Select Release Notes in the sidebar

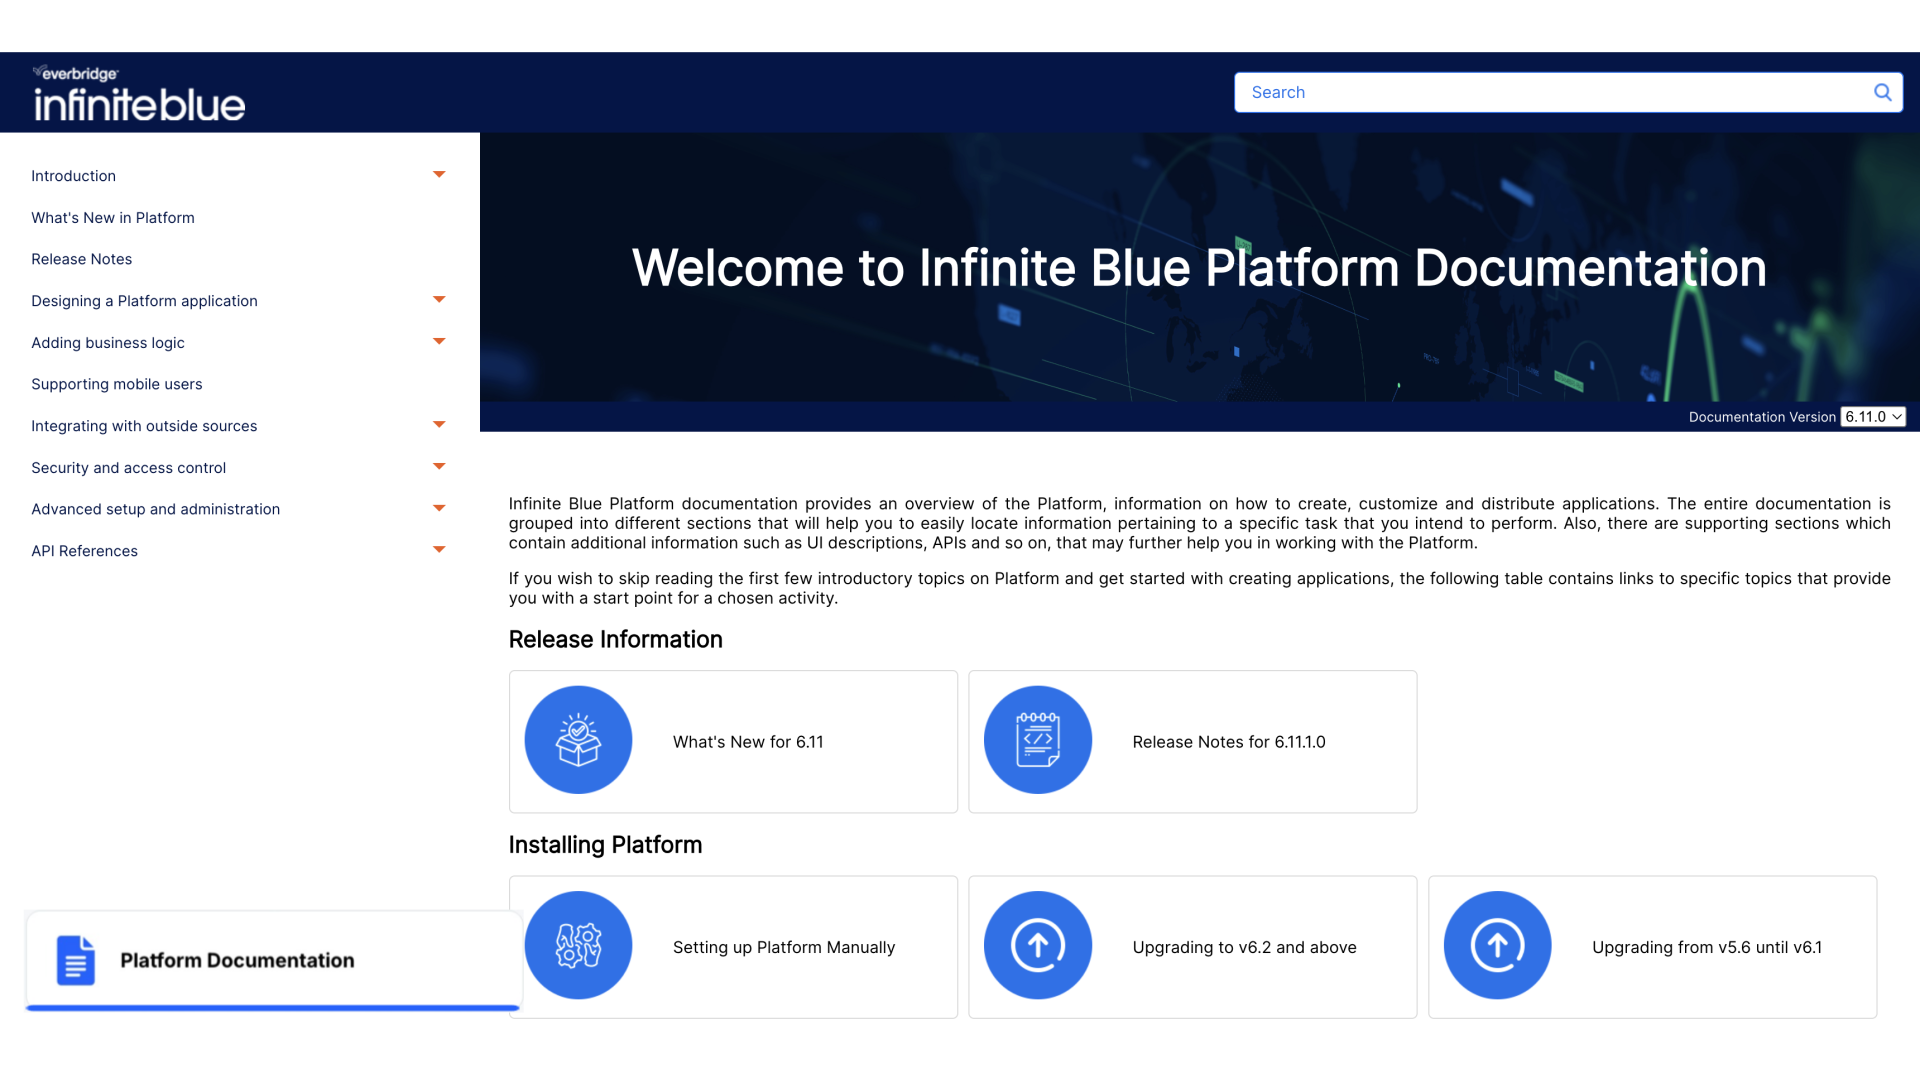(81, 259)
